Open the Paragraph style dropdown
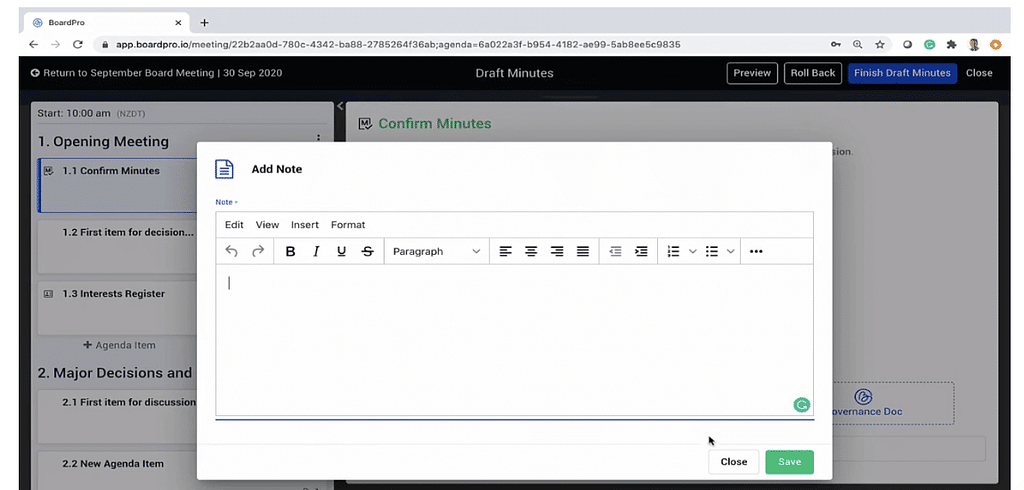Screen dimensions: 1024x490 click(x=436, y=251)
